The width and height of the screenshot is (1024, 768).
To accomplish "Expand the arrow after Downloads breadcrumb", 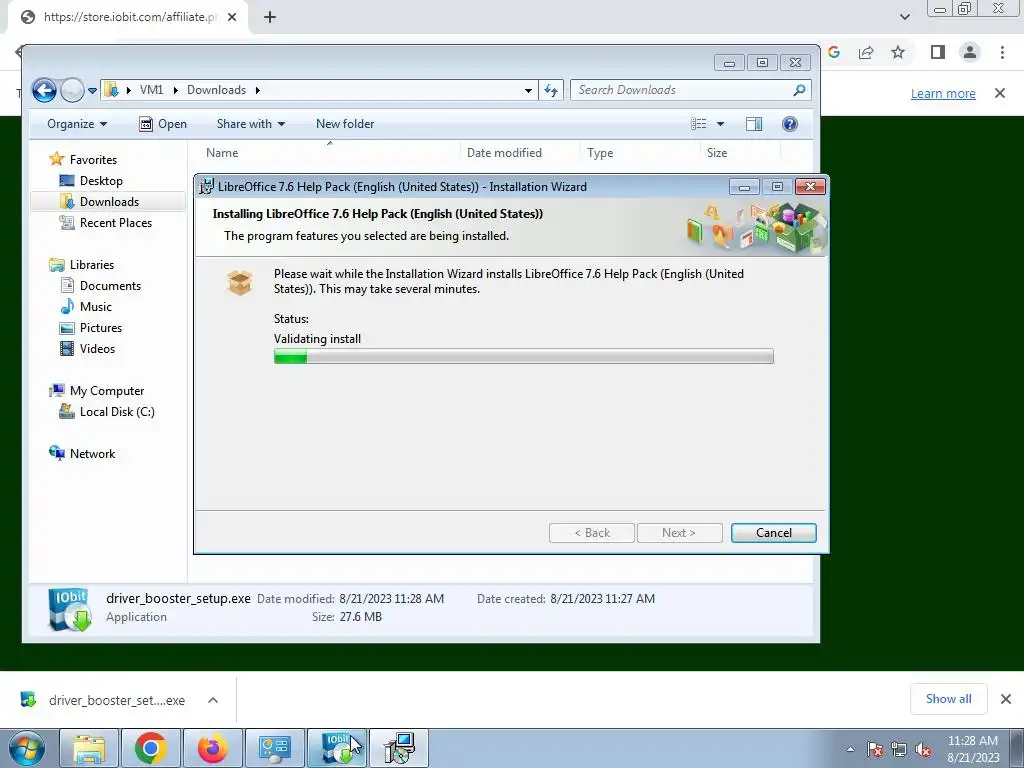I will tap(258, 90).
